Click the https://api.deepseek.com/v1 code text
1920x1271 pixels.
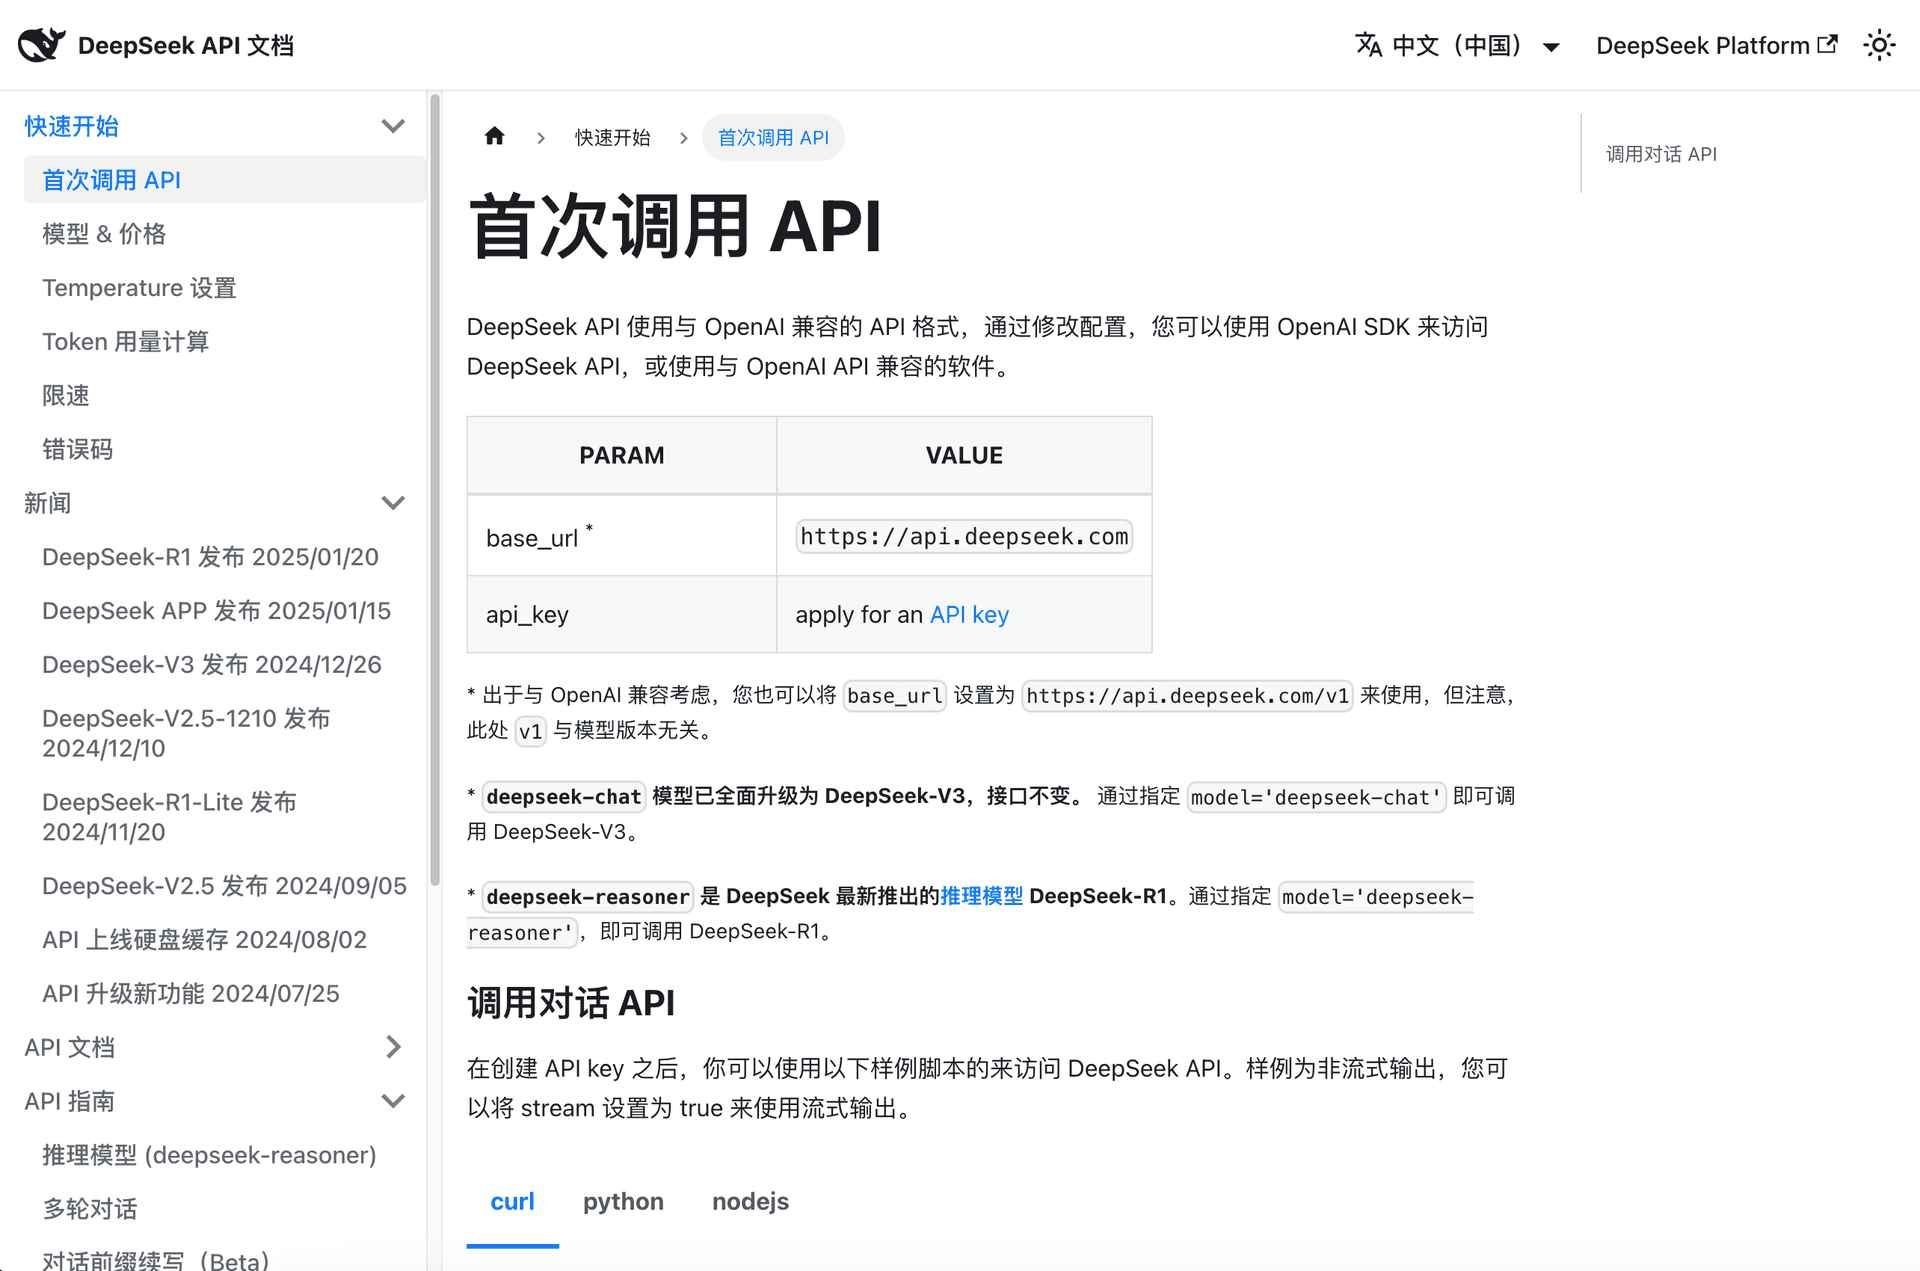click(1187, 695)
